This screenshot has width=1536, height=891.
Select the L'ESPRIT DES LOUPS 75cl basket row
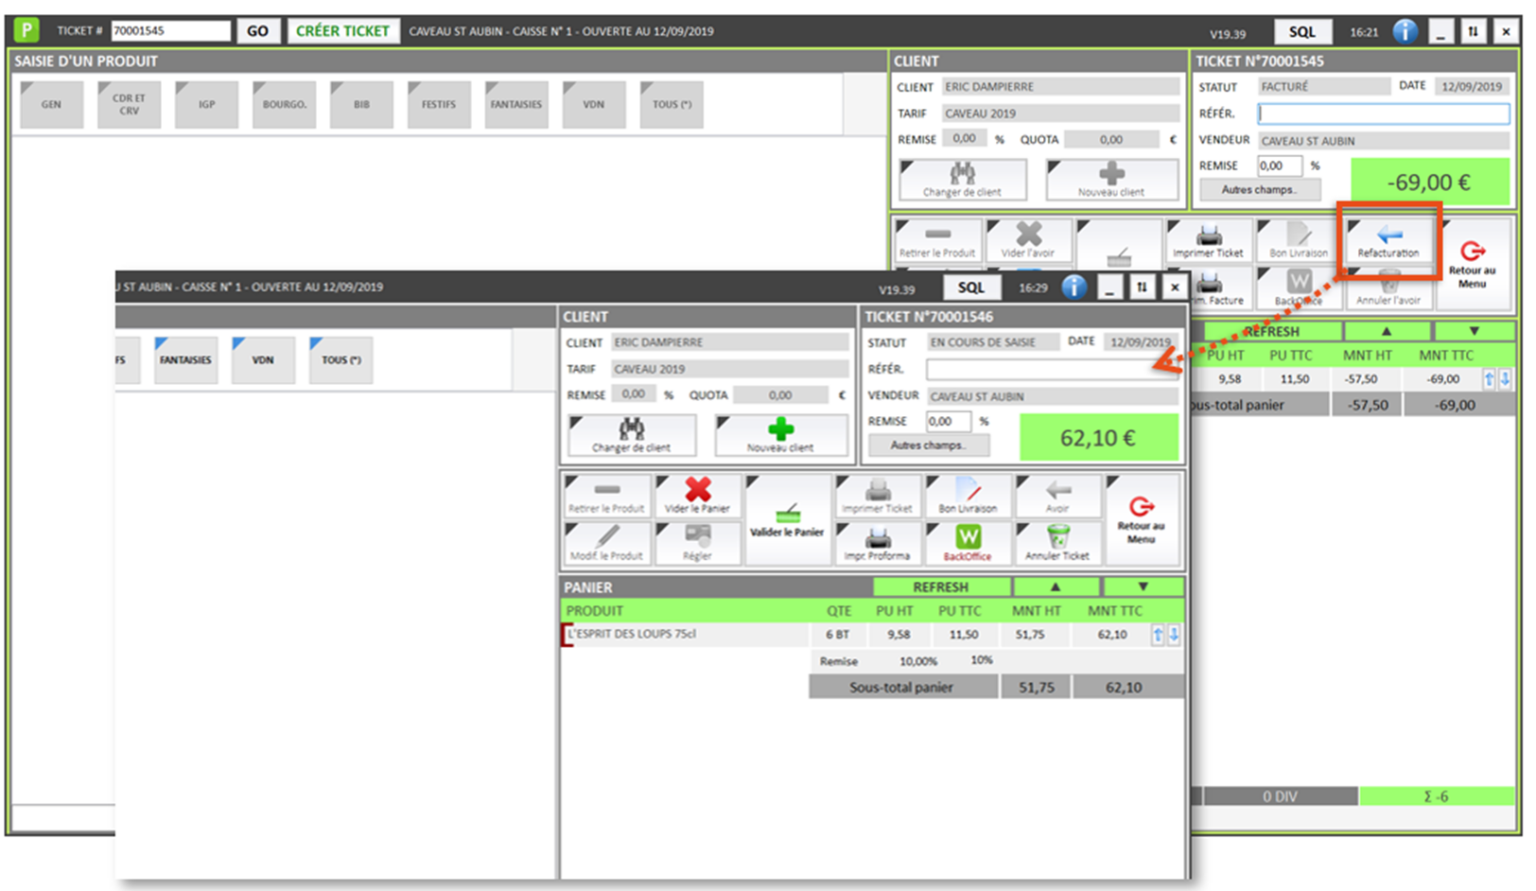click(685, 634)
